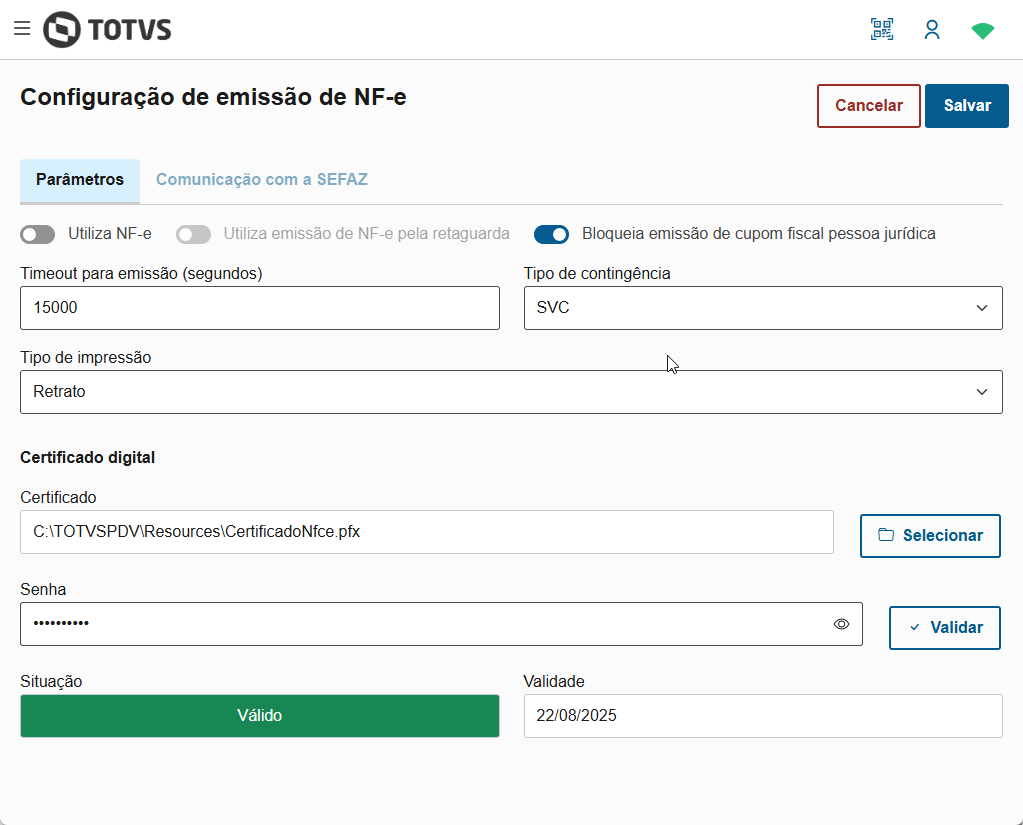1023x825 pixels.
Task: Toggle Utiliza emissão de NF-e pela retaguarda
Action: [194, 234]
